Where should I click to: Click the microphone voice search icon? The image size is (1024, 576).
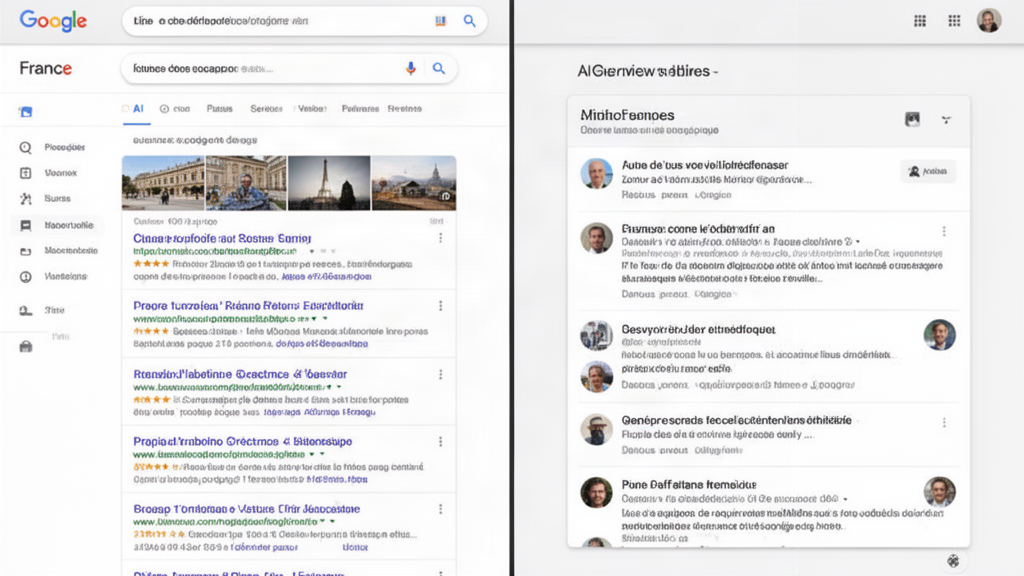pyautogui.click(x=411, y=68)
